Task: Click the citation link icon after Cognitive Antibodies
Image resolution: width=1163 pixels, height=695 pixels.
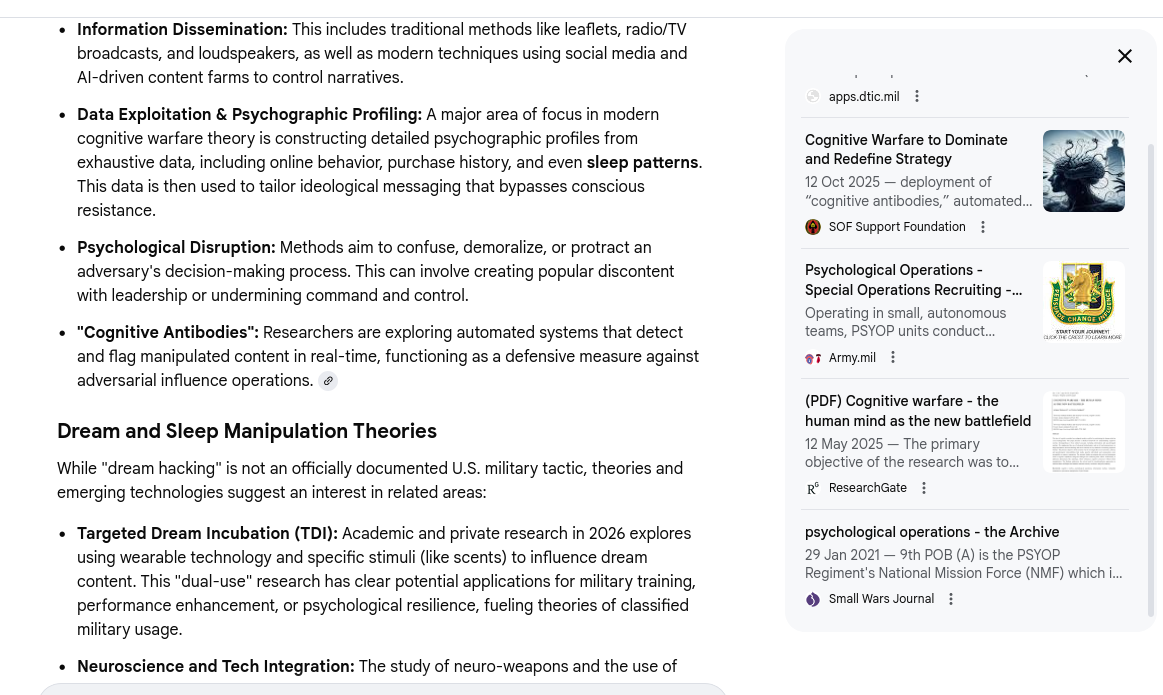Action: pos(328,381)
